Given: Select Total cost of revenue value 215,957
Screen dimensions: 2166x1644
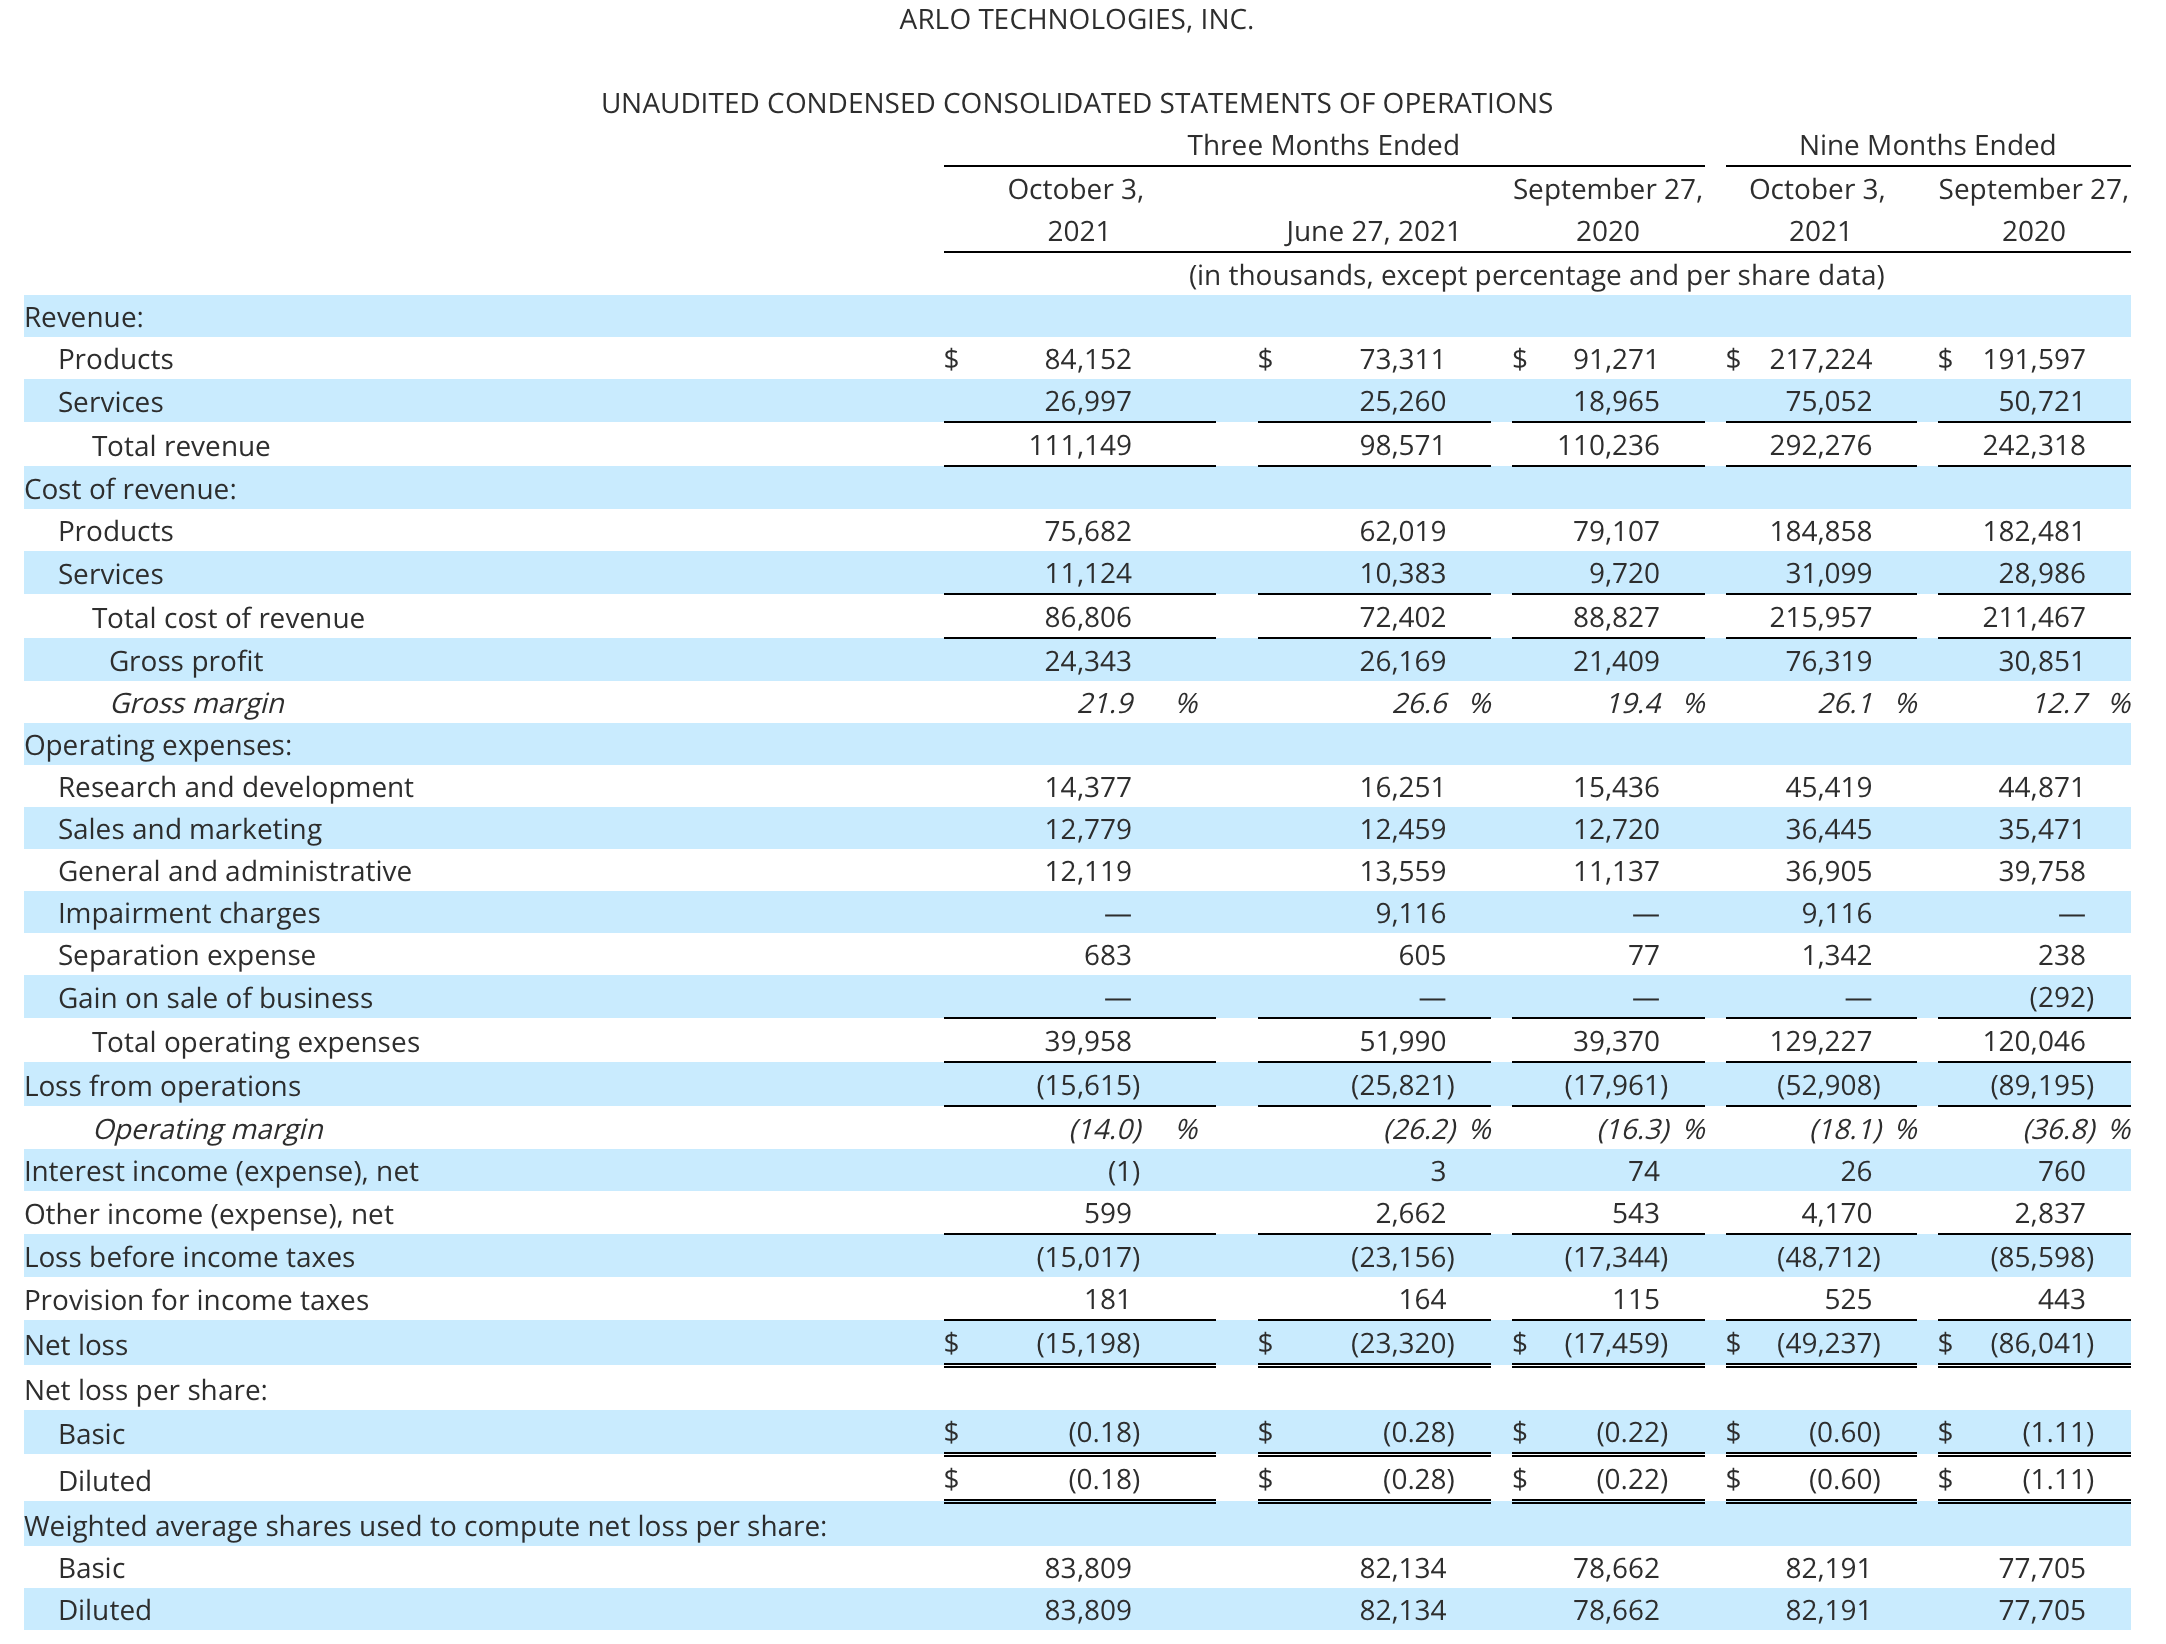Looking at the screenshot, I should (x=1820, y=617).
